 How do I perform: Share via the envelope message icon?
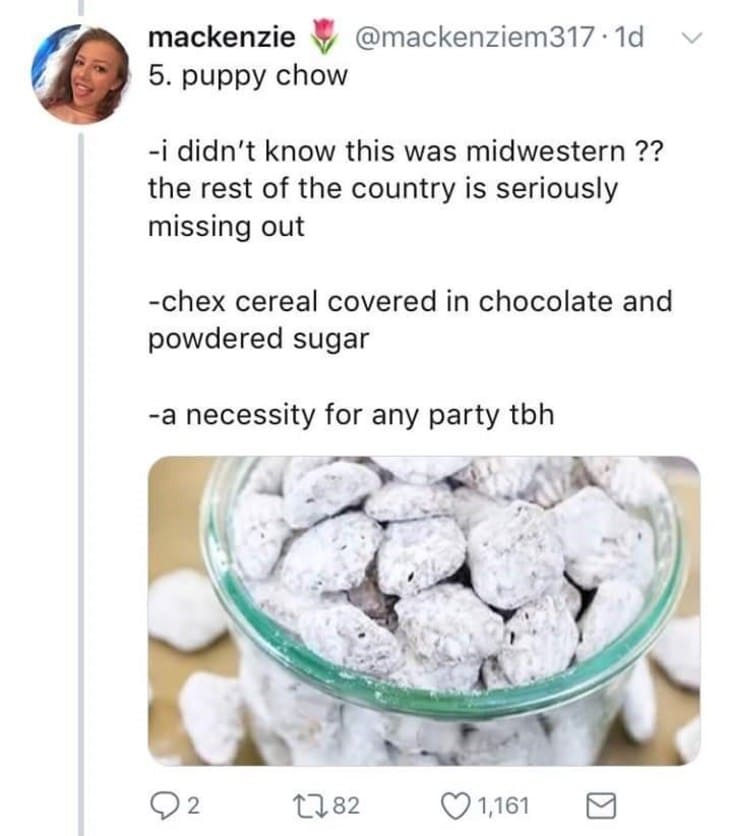(x=601, y=806)
